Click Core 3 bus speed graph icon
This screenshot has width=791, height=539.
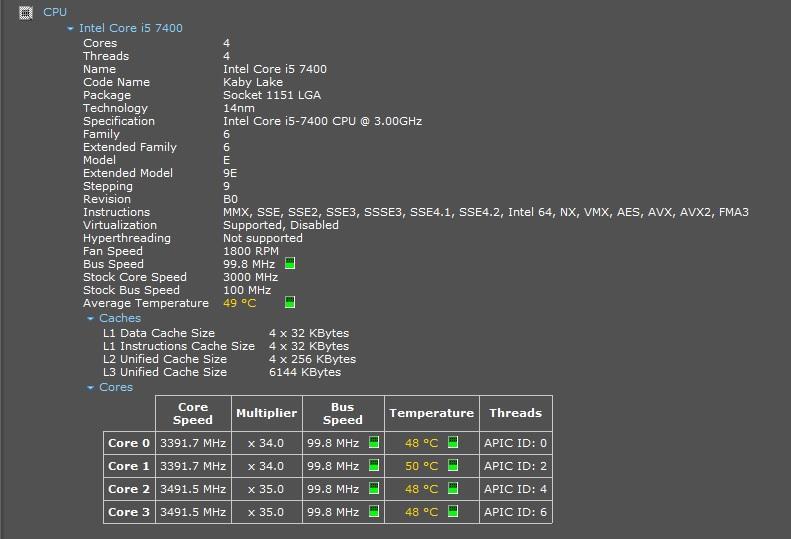coord(374,511)
